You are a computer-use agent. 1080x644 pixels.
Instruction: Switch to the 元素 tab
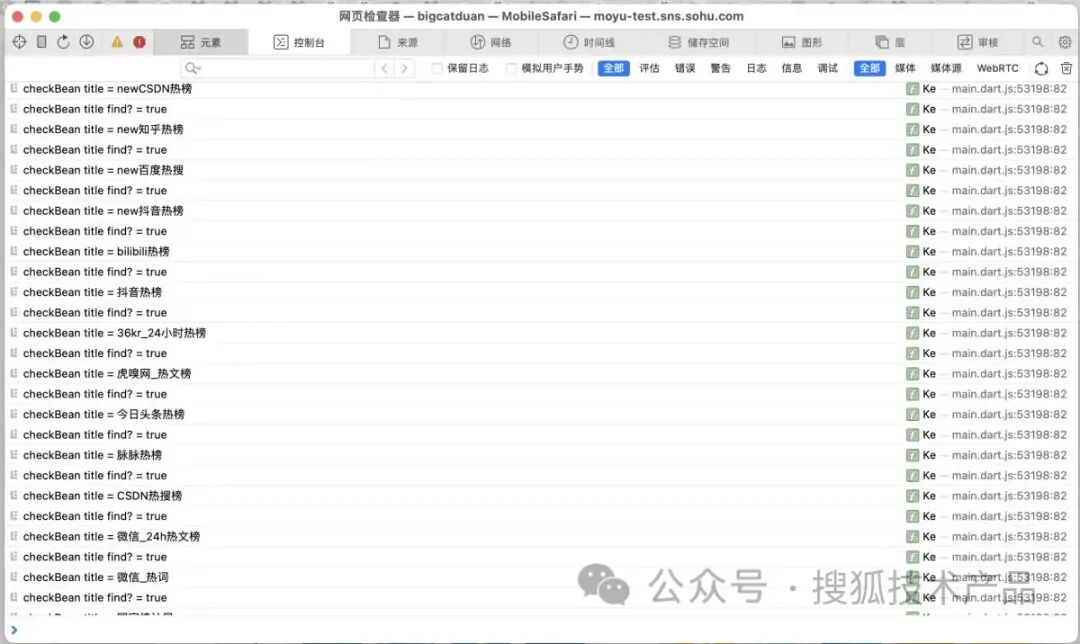200,42
